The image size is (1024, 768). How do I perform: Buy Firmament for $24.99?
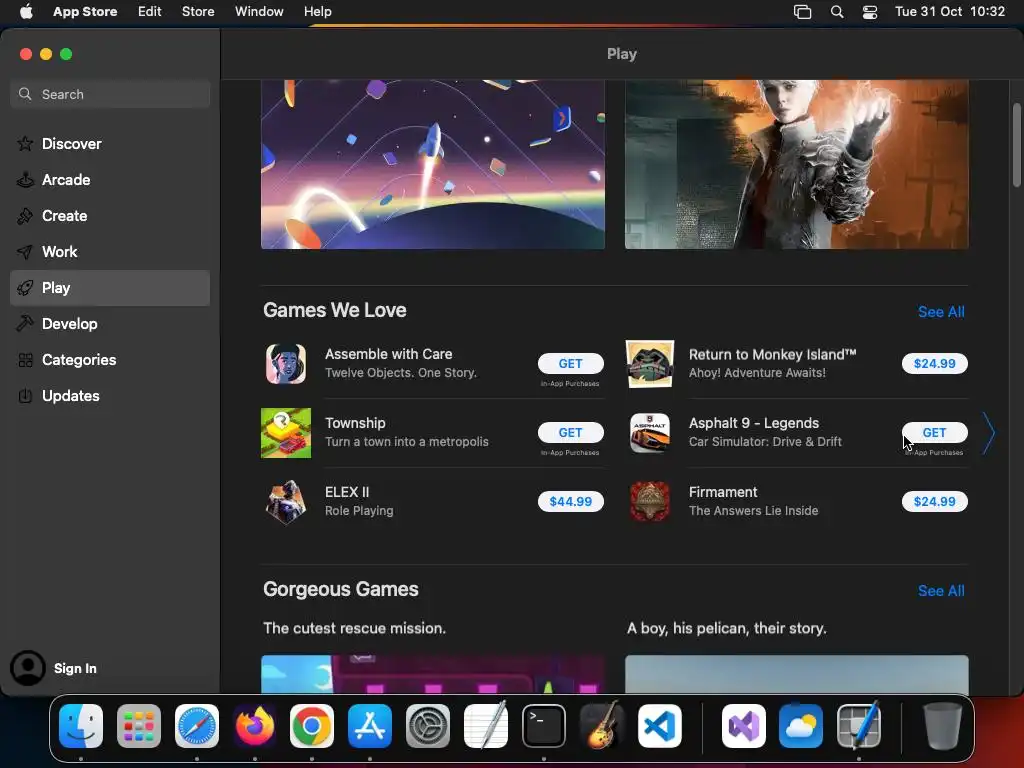935,502
